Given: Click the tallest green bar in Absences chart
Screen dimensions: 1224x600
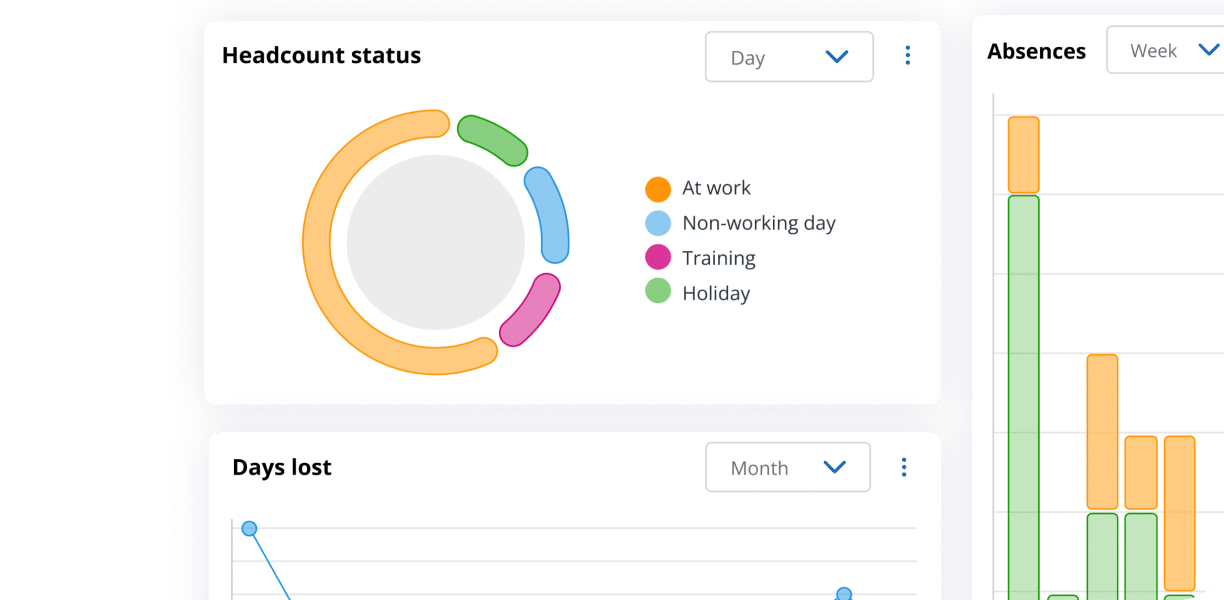Looking at the screenshot, I should pos(1023,398).
